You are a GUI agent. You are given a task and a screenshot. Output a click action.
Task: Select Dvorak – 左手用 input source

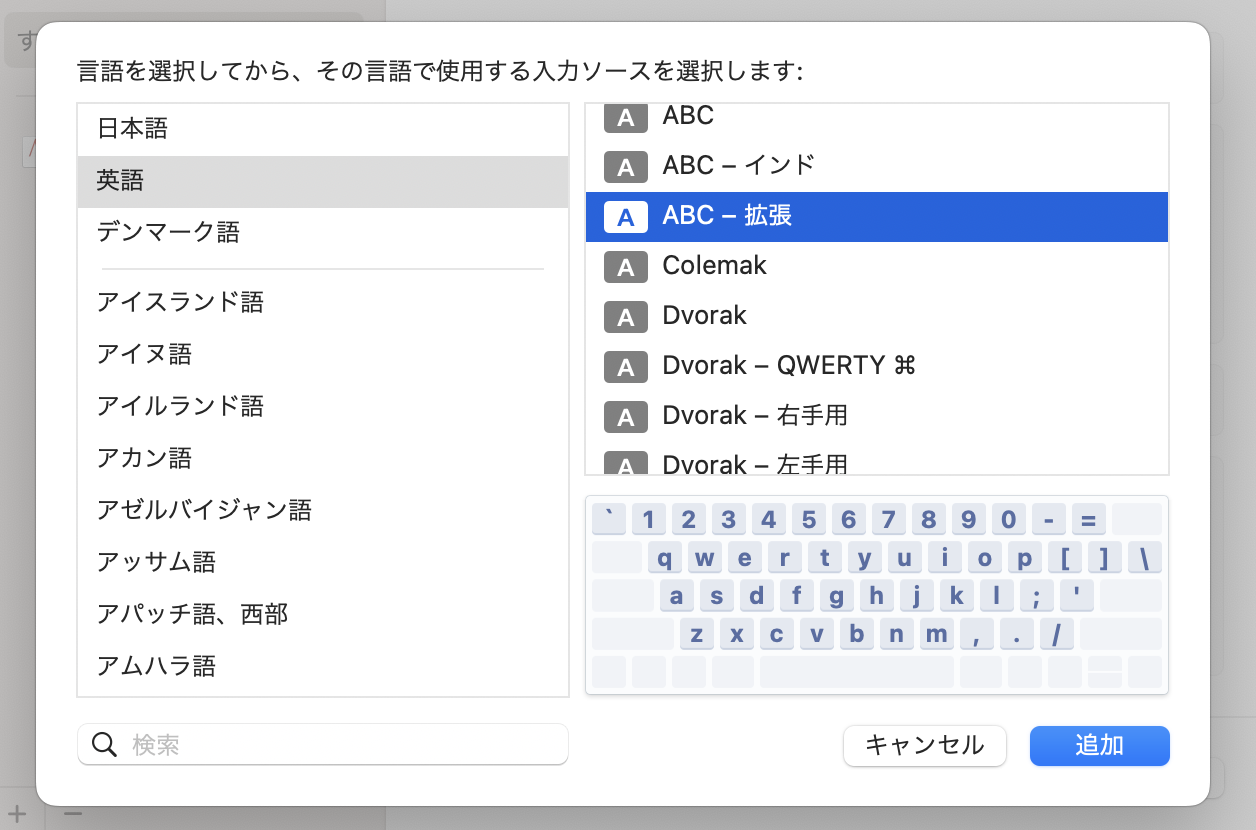876,464
